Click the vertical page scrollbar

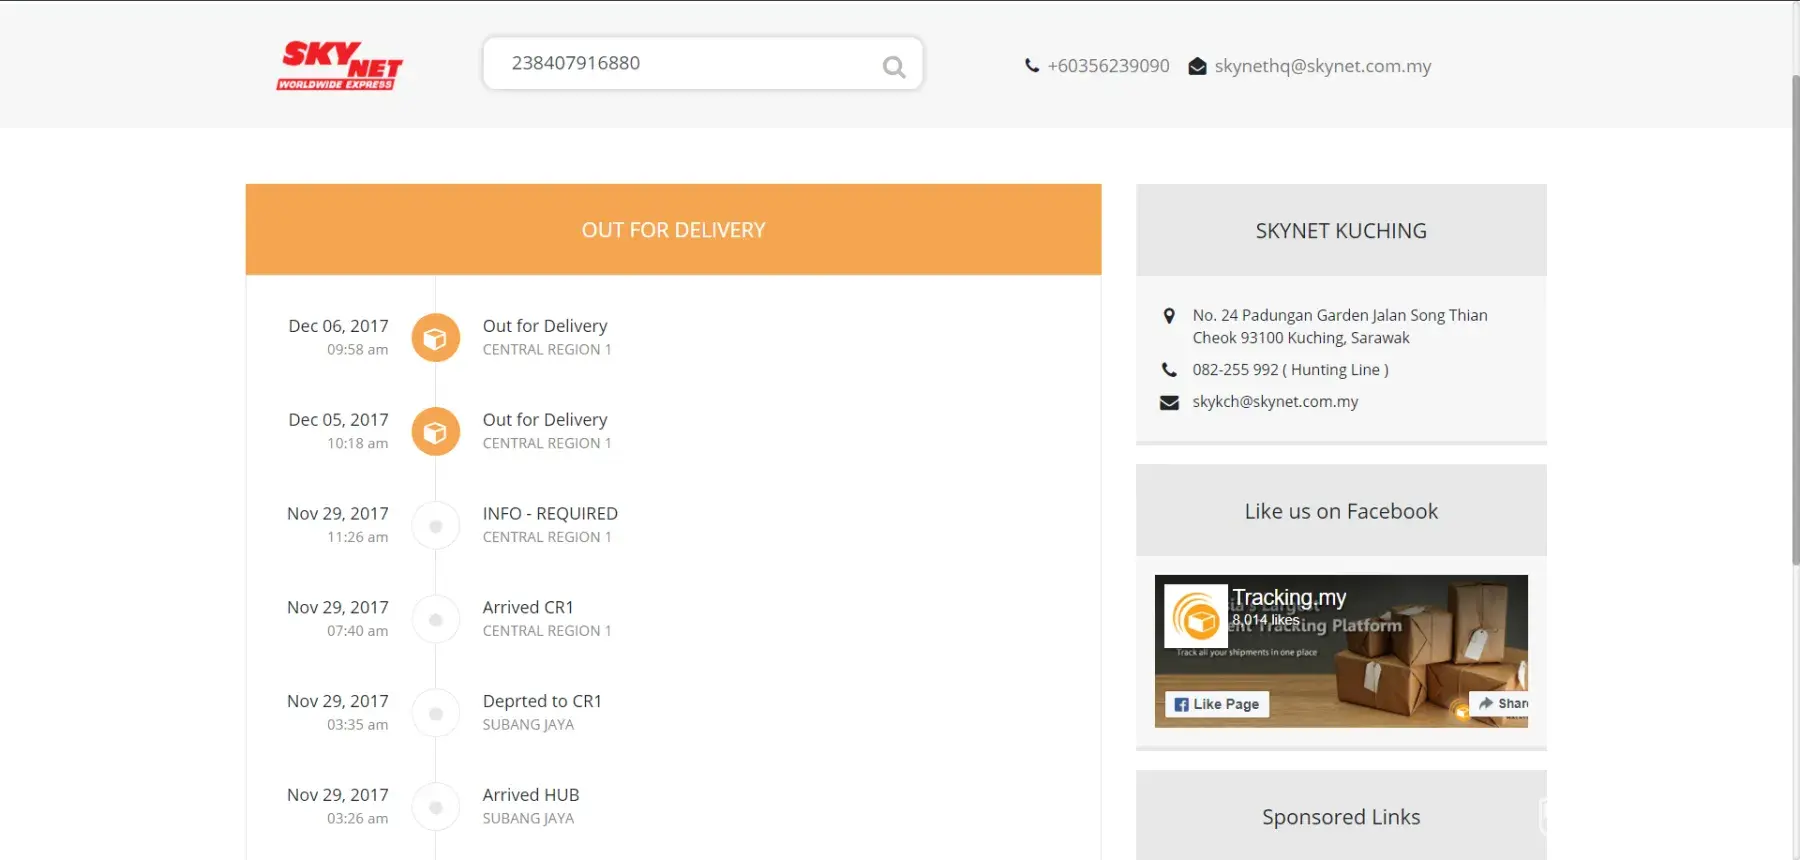[x=1795, y=320]
